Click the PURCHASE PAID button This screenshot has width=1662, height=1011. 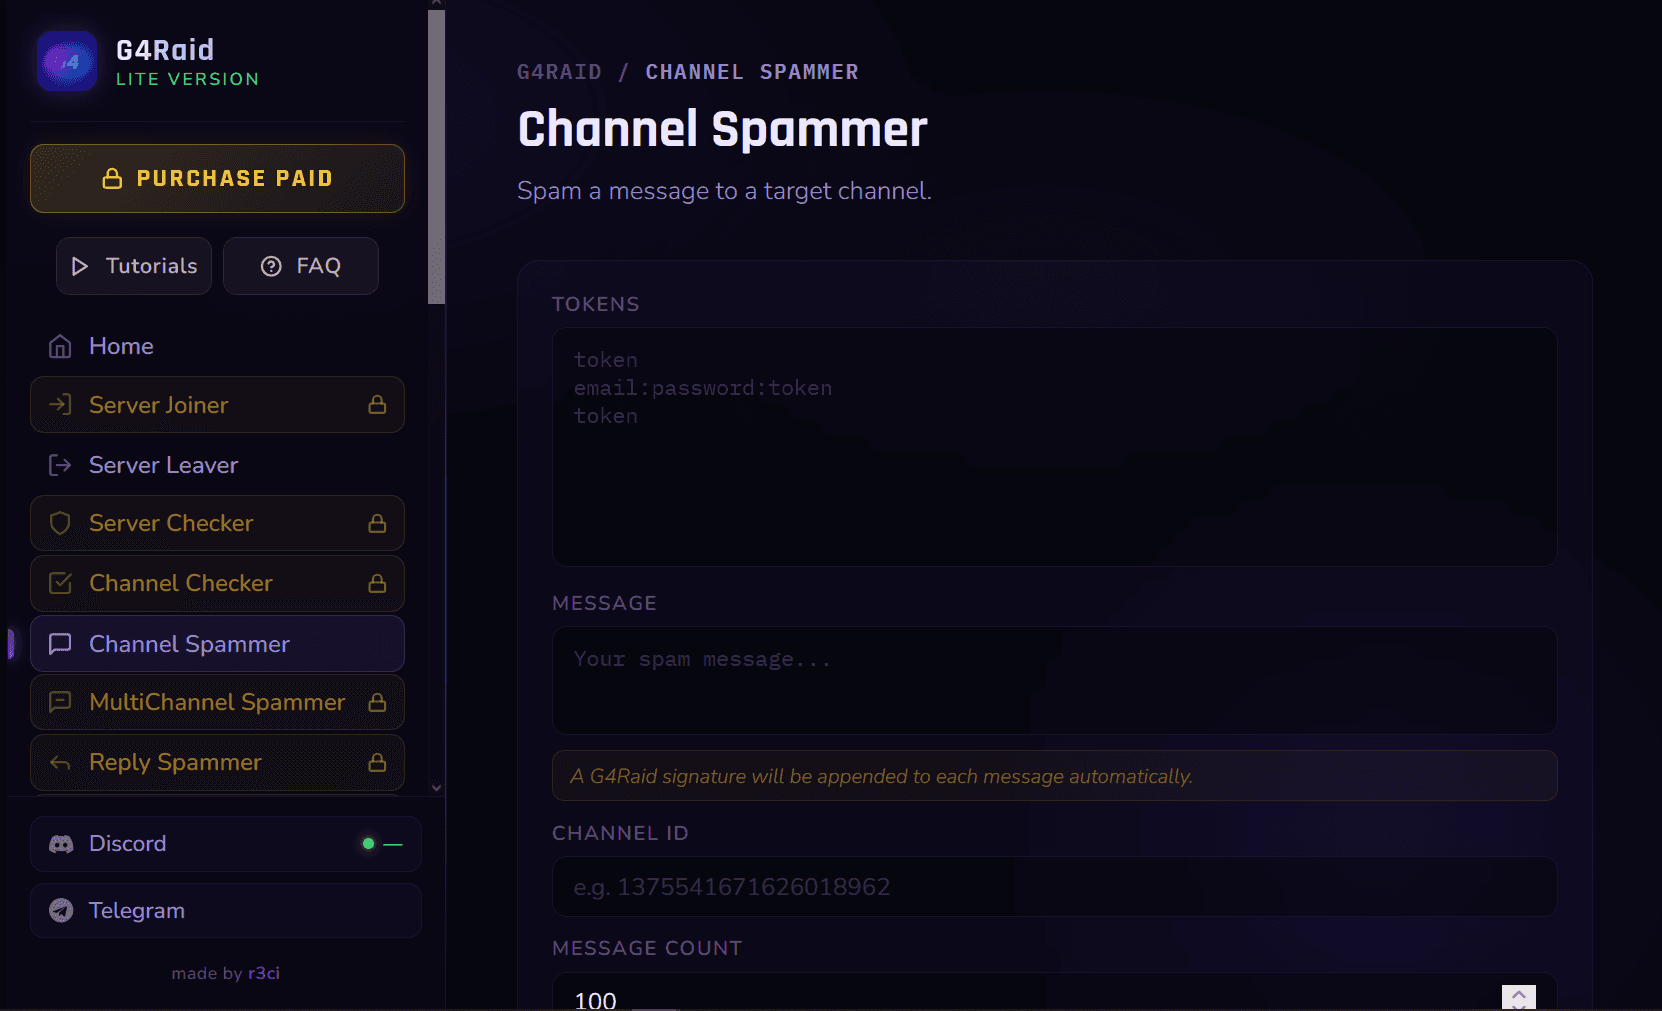pyautogui.click(x=217, y=178)
